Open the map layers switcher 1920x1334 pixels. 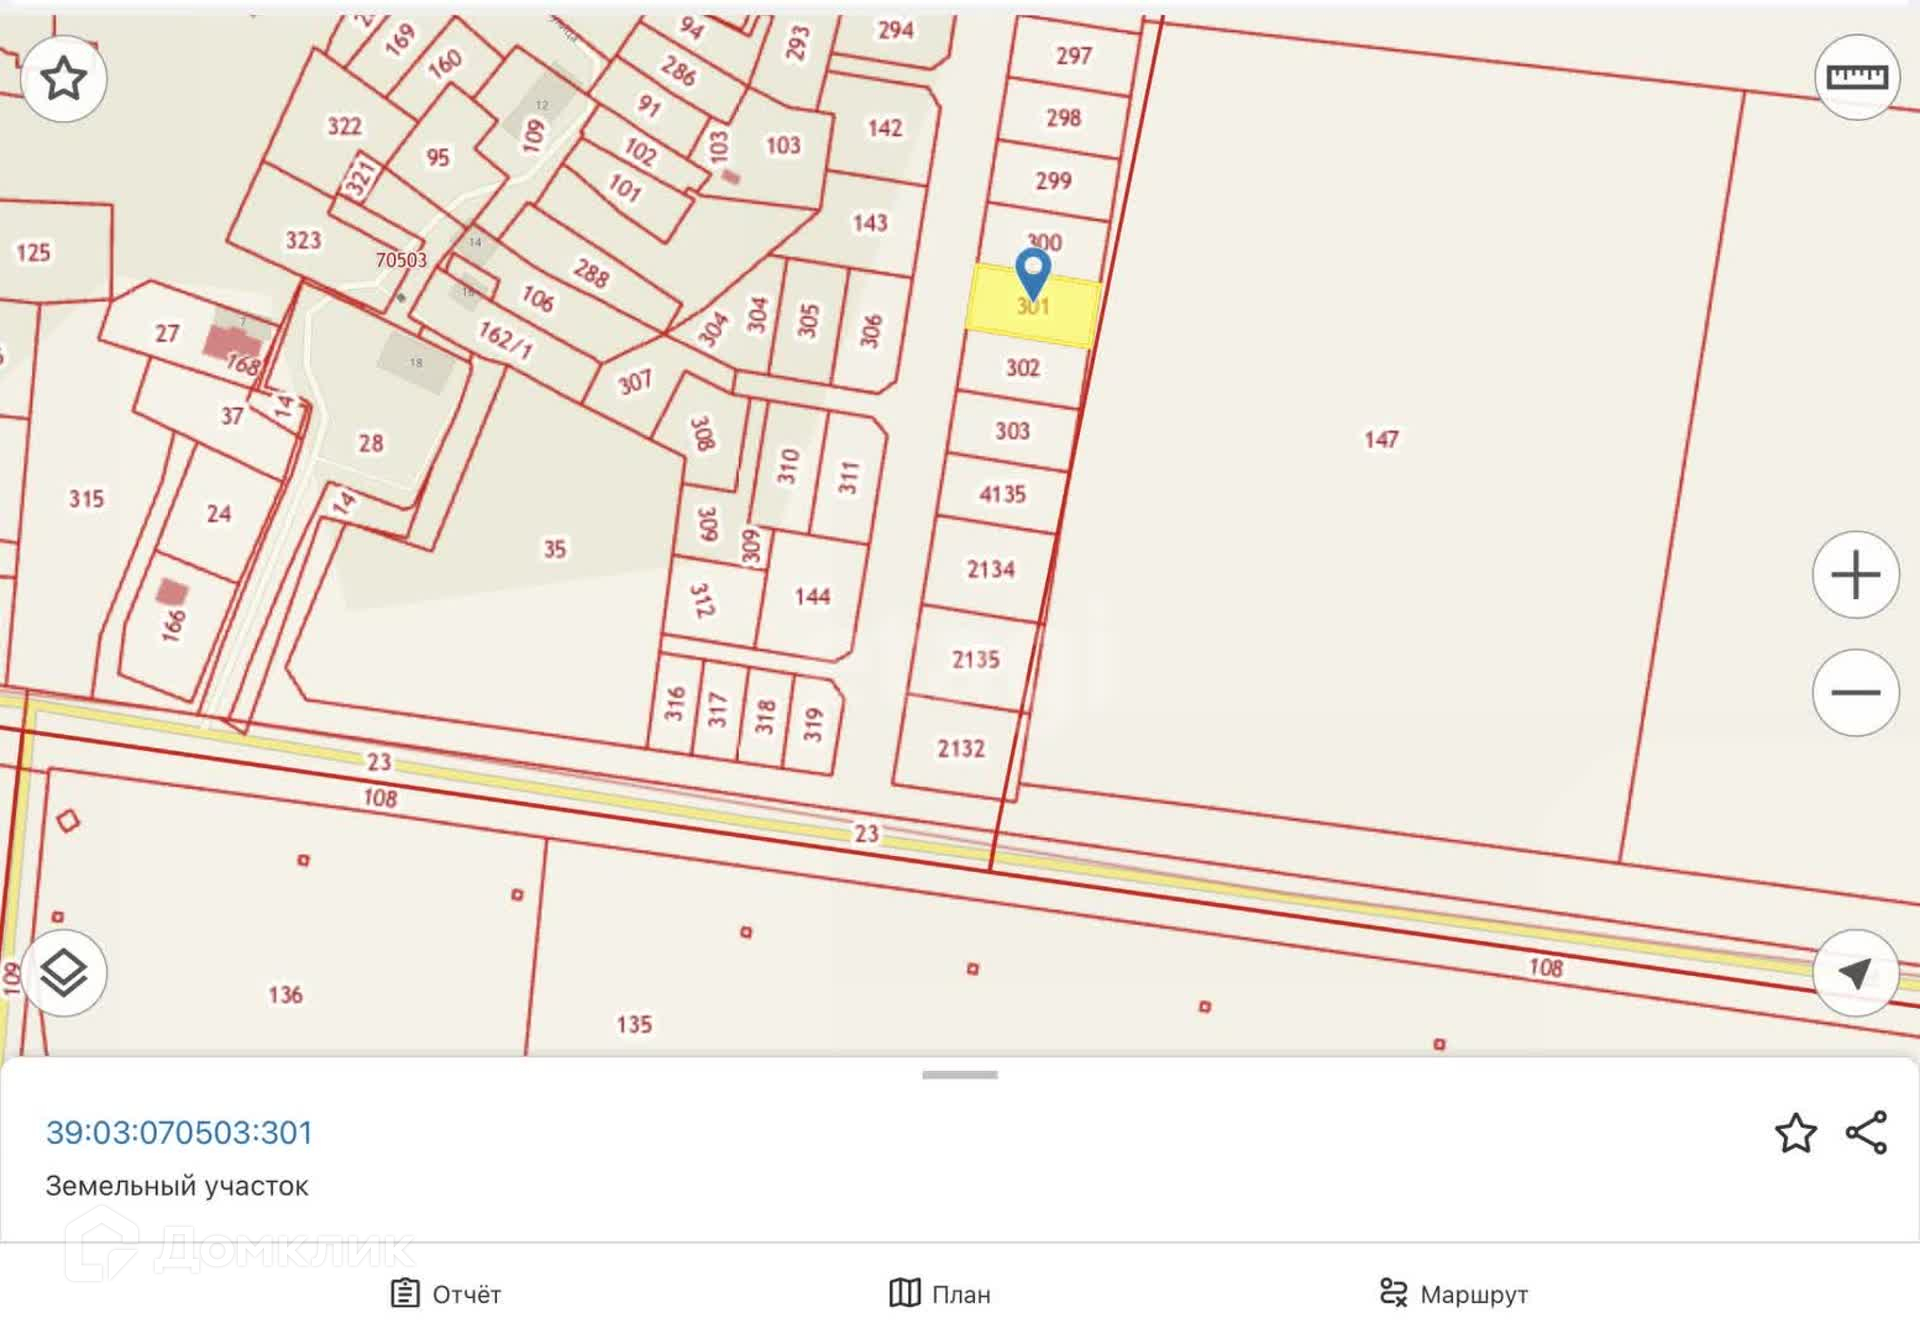[63, 972]
